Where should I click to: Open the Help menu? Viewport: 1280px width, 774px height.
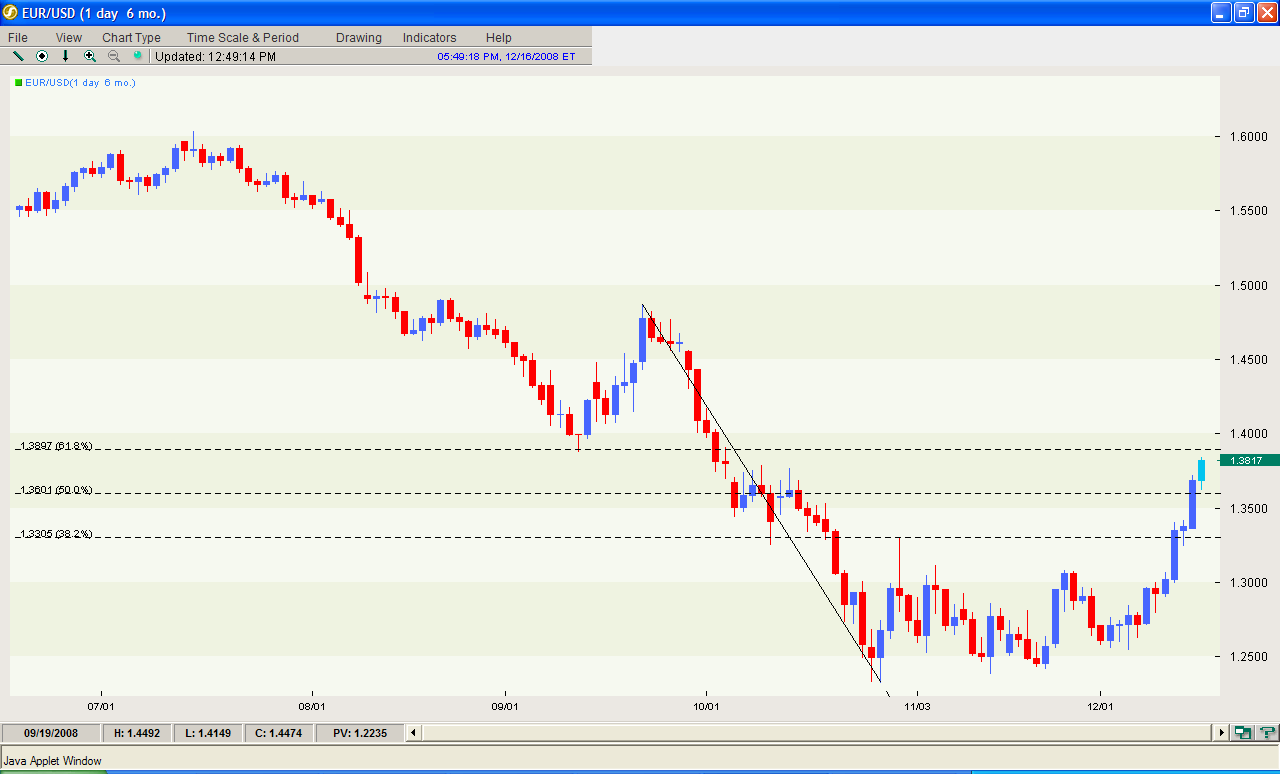499,37
